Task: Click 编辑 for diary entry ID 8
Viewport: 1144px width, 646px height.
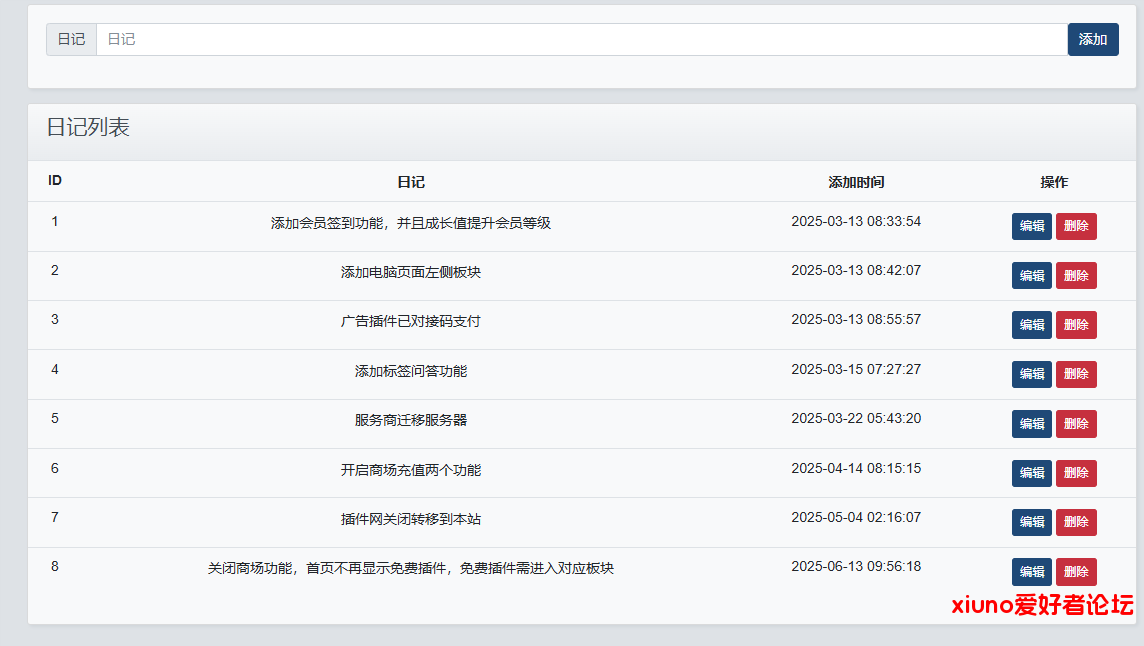Action: click(x=1031, y=572)
